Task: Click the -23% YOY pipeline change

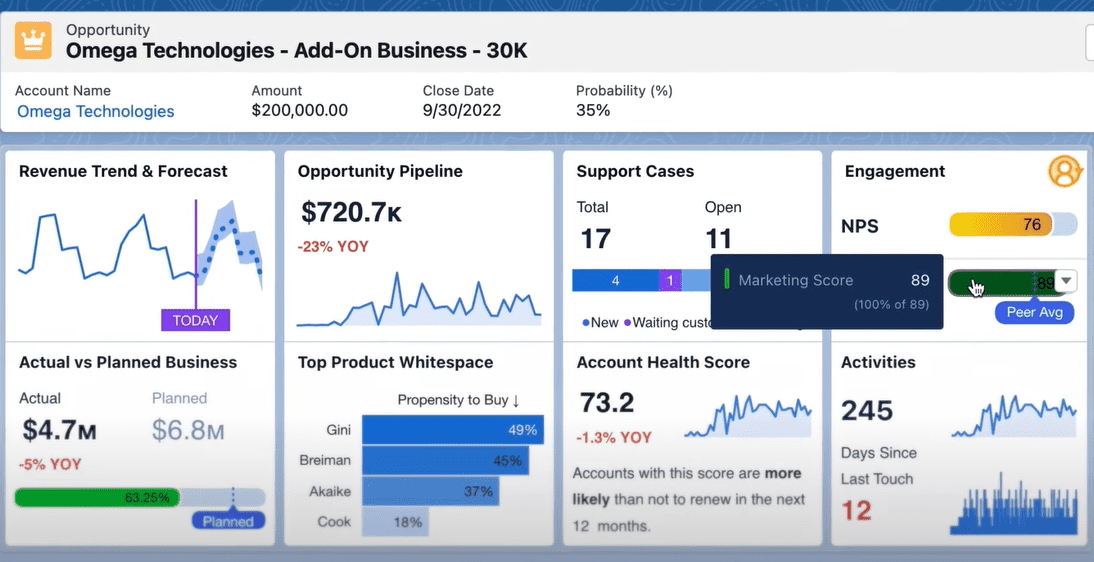Action: tap(333, 247)
